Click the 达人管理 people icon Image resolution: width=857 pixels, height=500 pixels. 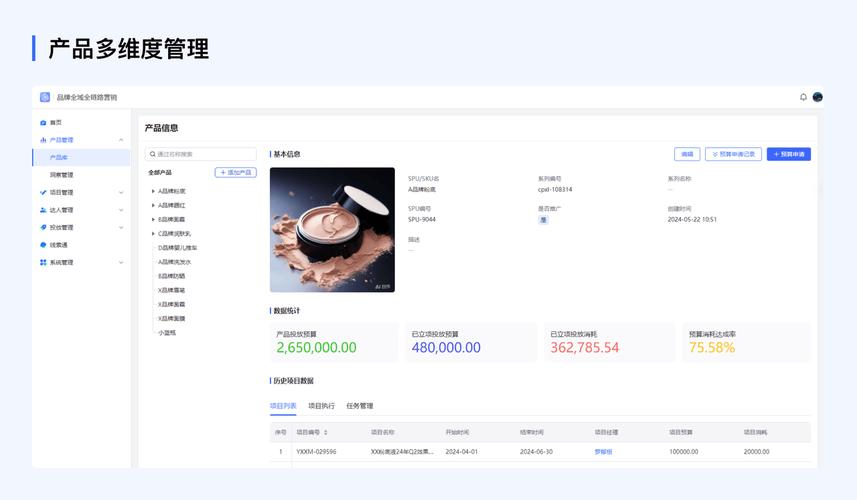coord(43,210)
